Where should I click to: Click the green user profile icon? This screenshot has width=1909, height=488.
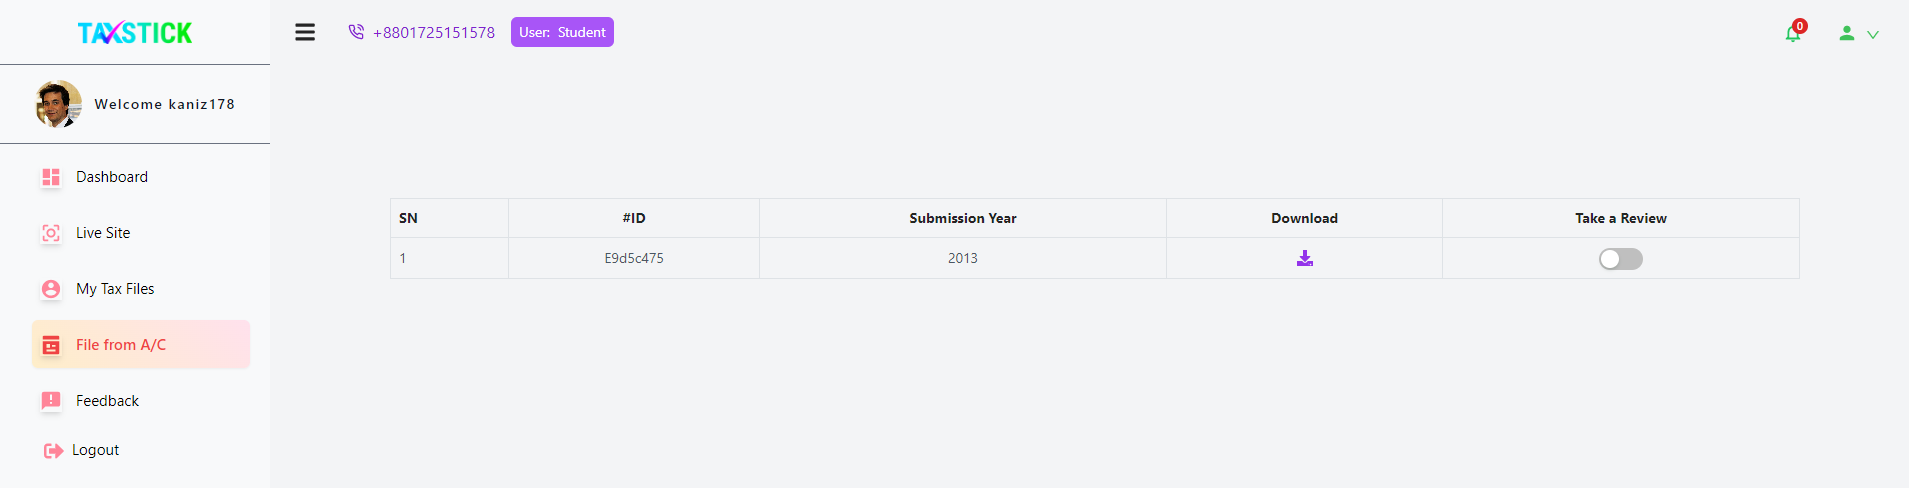[1847, 33]
